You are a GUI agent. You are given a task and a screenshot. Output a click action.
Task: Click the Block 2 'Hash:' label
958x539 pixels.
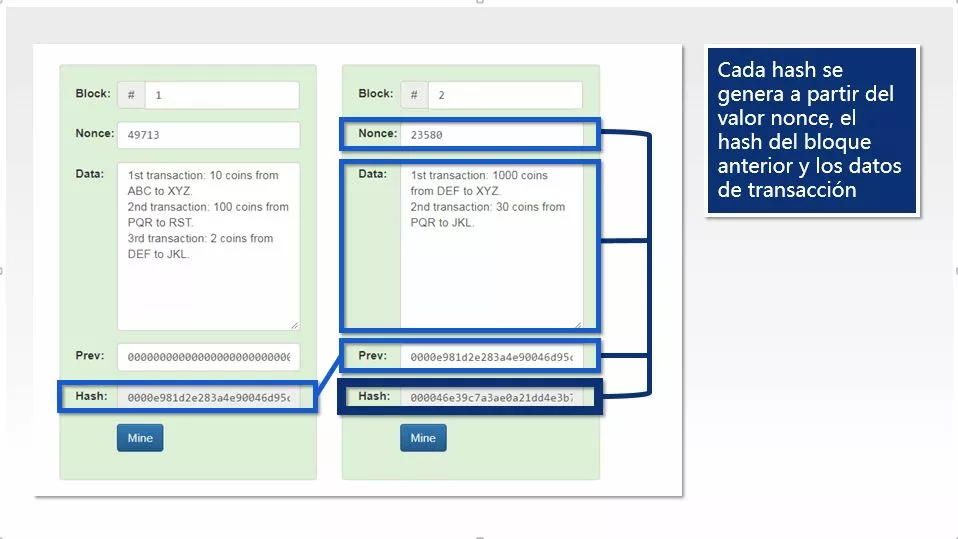[x=374, y=396]
